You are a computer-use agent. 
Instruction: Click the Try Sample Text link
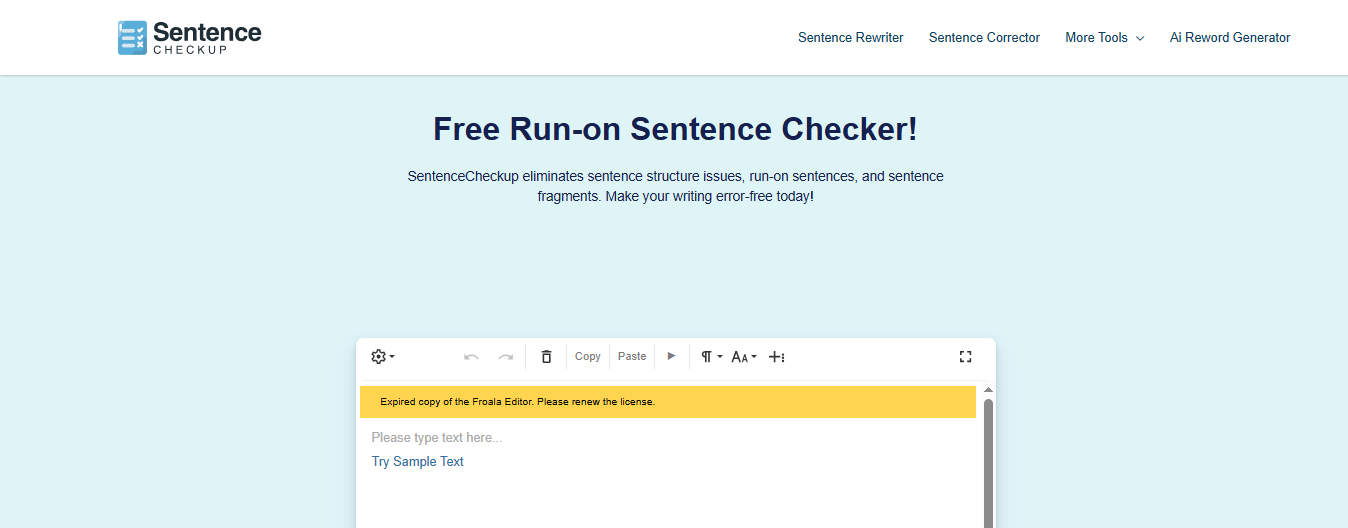(x=418, y=462)
